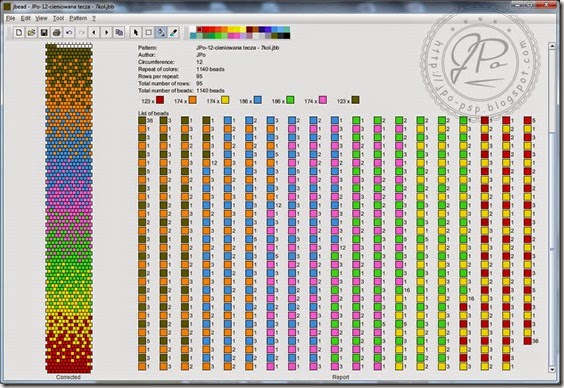Click the orange swatch labeled 174 x
This screenshot has height=388, width=564.
click(193, 100)
